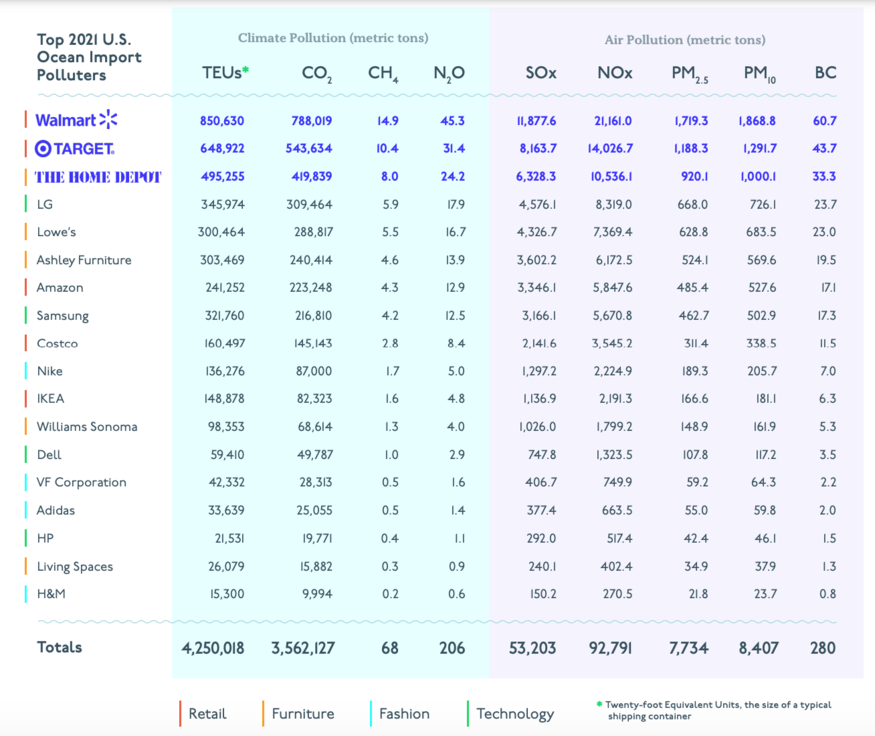875x736 pixels.
Task: Click the total CO2 value 3,562,127
Action: (303, 648)
